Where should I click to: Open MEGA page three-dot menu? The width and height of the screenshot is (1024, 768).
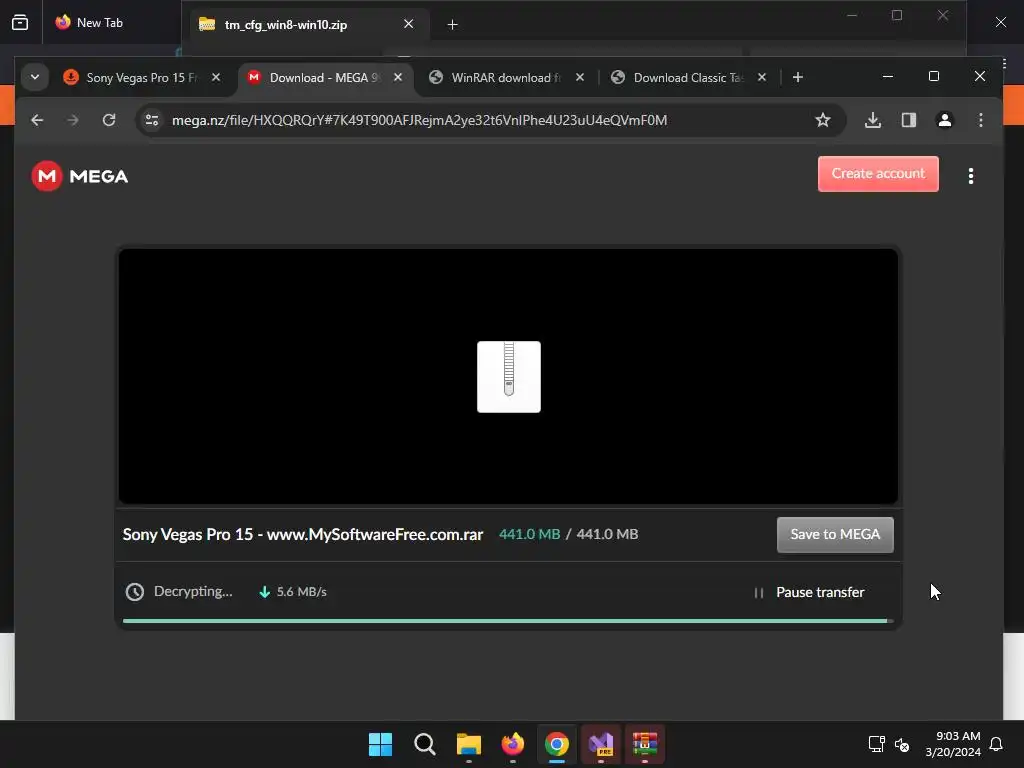[x=970, y=176]
